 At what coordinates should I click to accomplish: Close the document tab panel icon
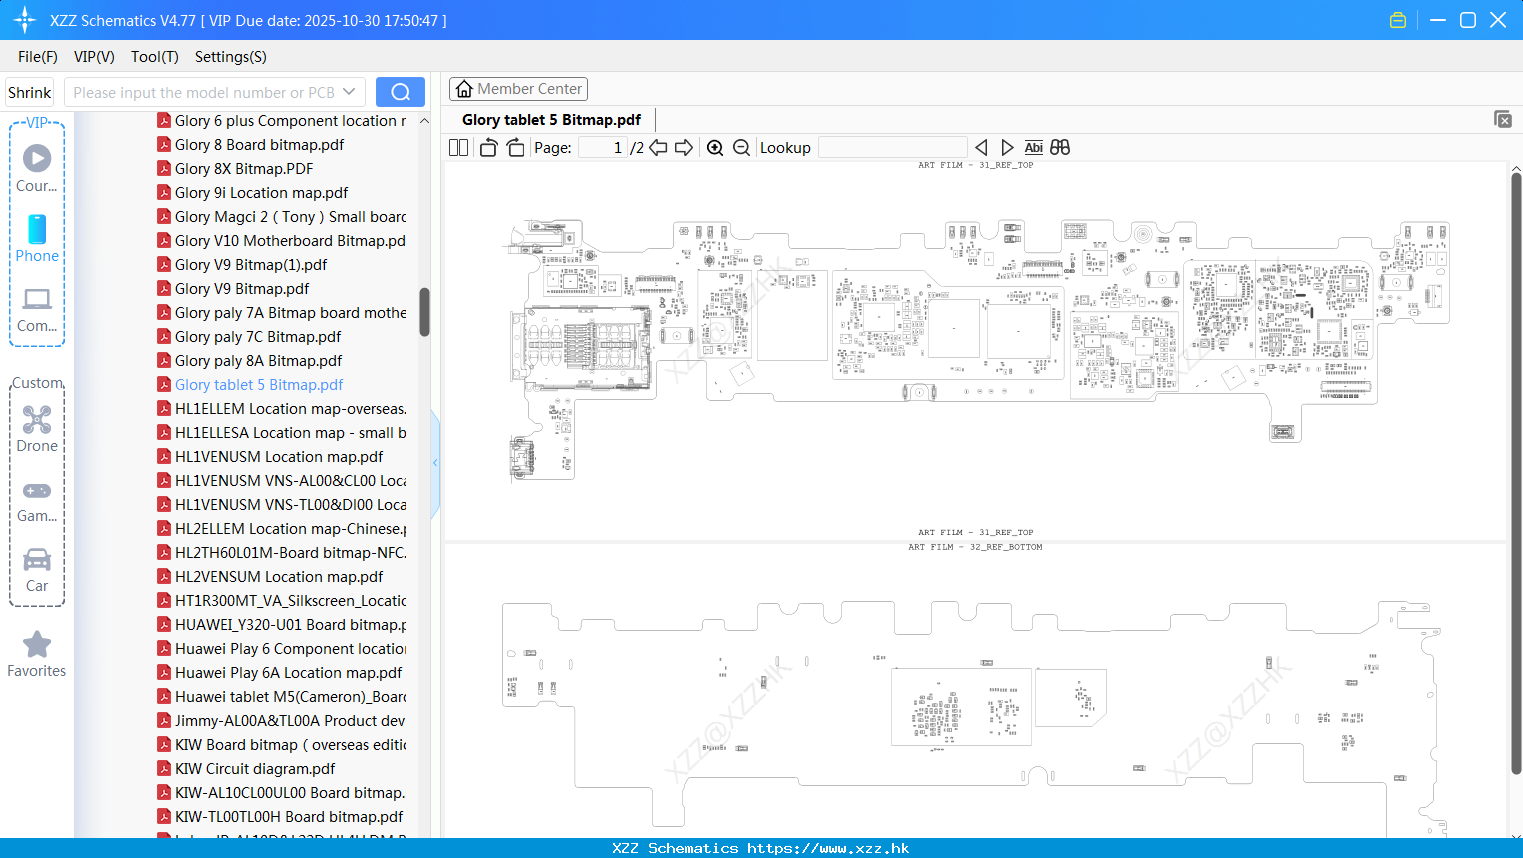click(x=1503, y=119)
